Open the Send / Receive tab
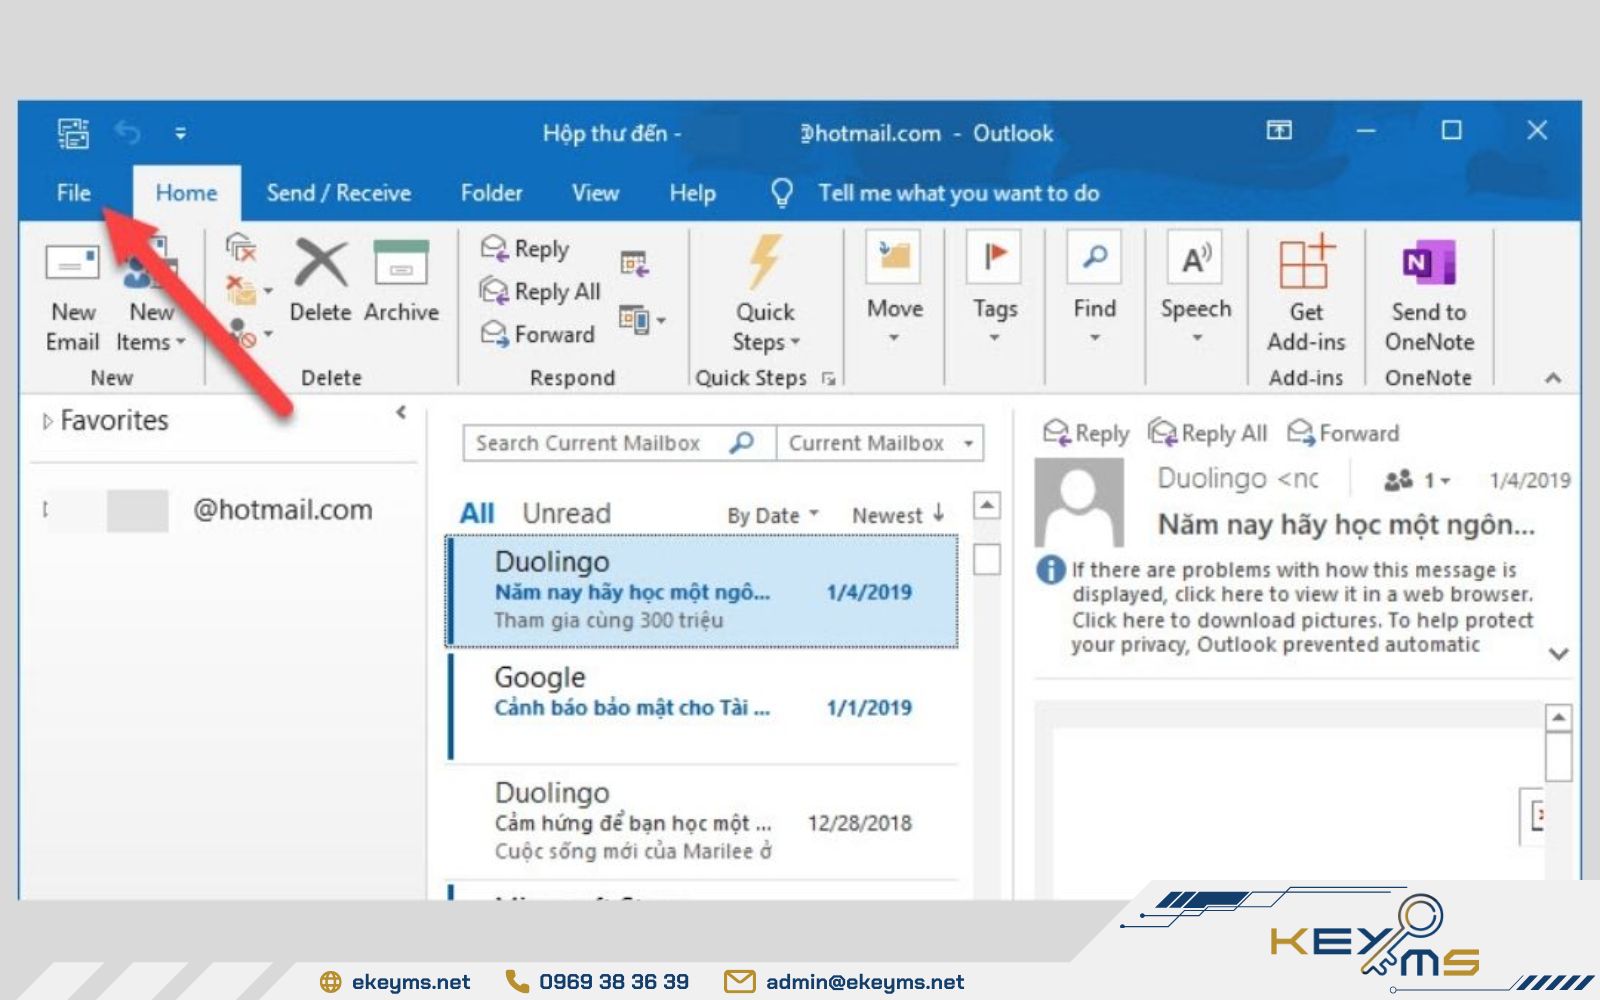1600x1000 pixels. click(338, 193)
